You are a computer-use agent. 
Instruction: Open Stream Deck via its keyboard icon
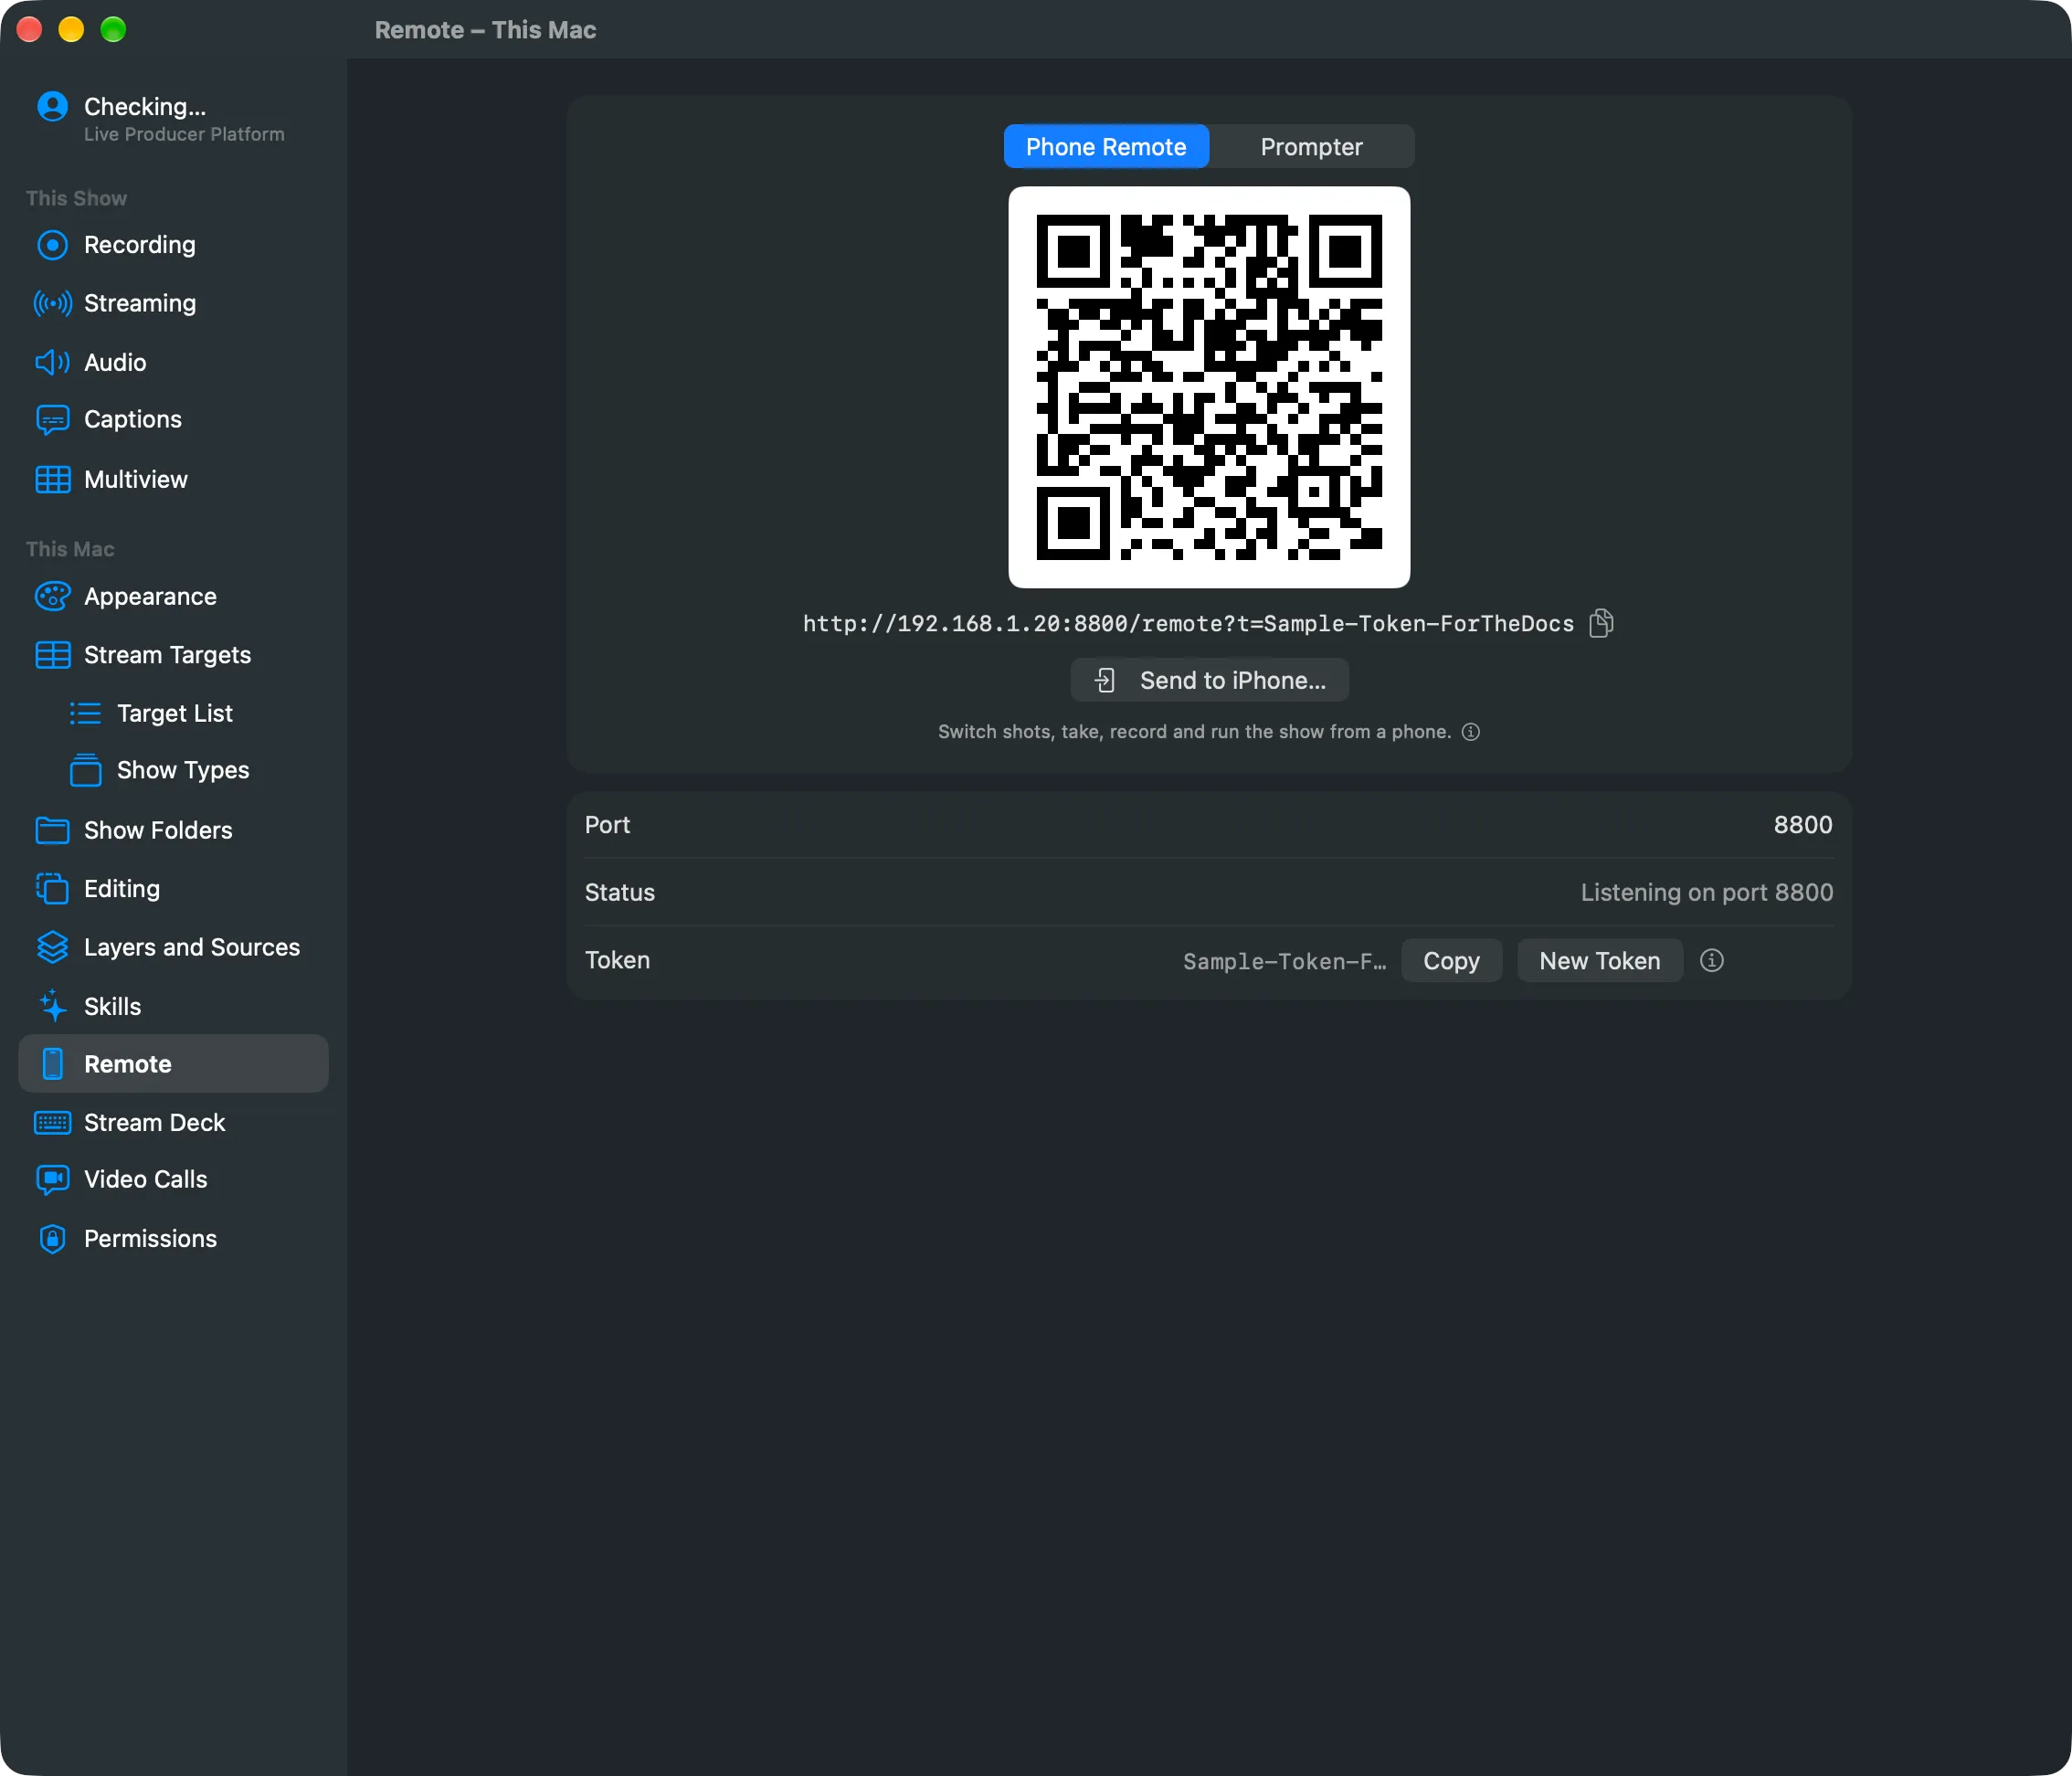pos(52,1122)
